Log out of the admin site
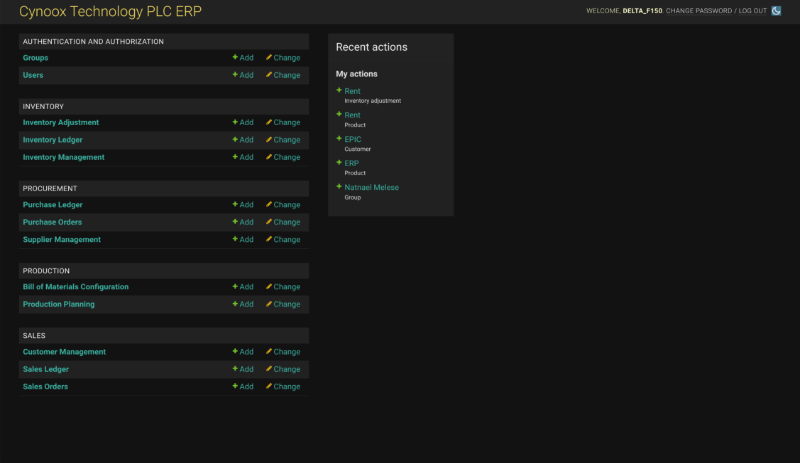This screenshot has width=800, height=463. 753,11
